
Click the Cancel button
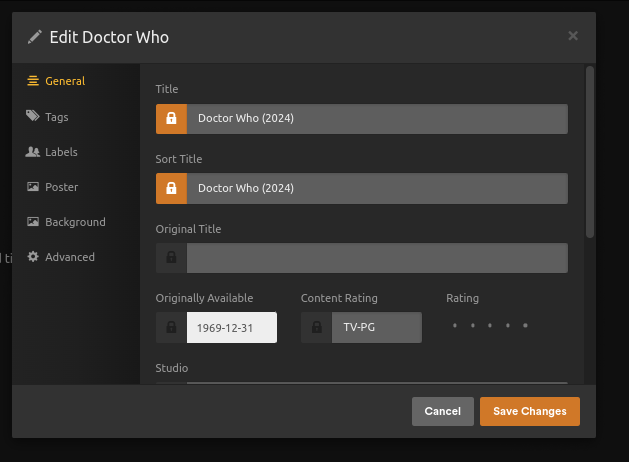(x=443, y=411)
